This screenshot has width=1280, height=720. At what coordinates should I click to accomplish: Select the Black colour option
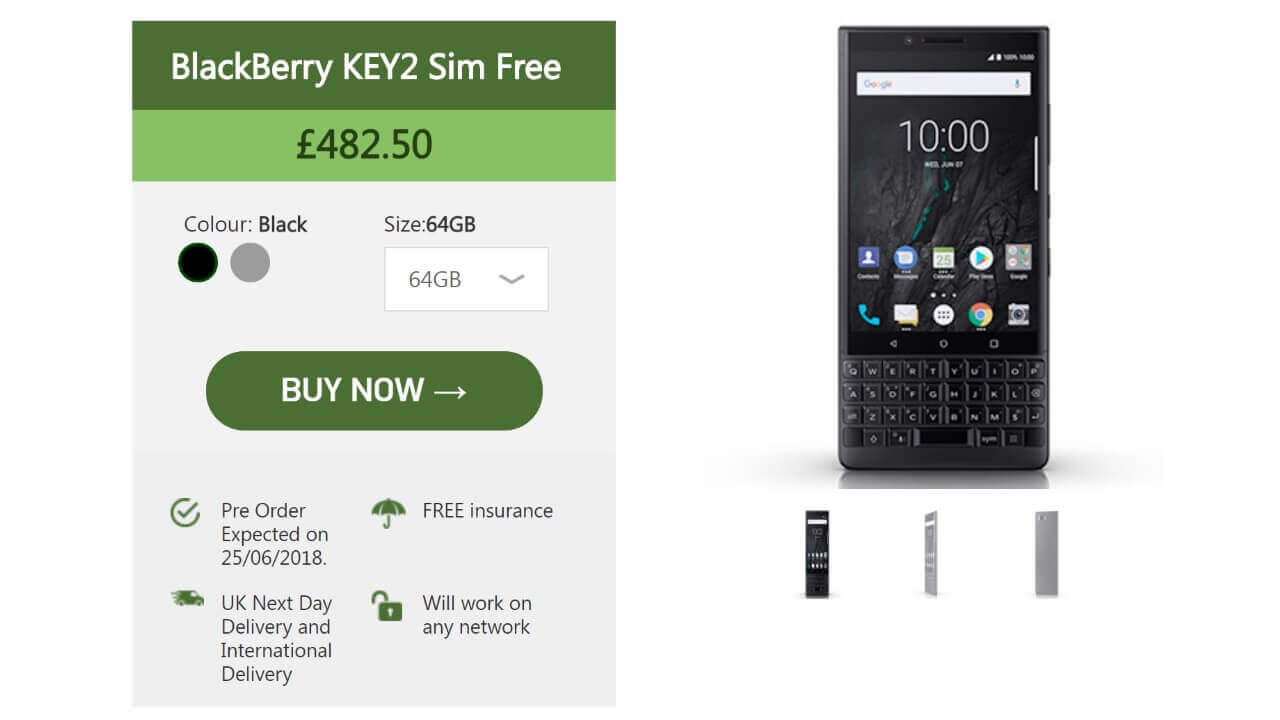pos(198,263)
